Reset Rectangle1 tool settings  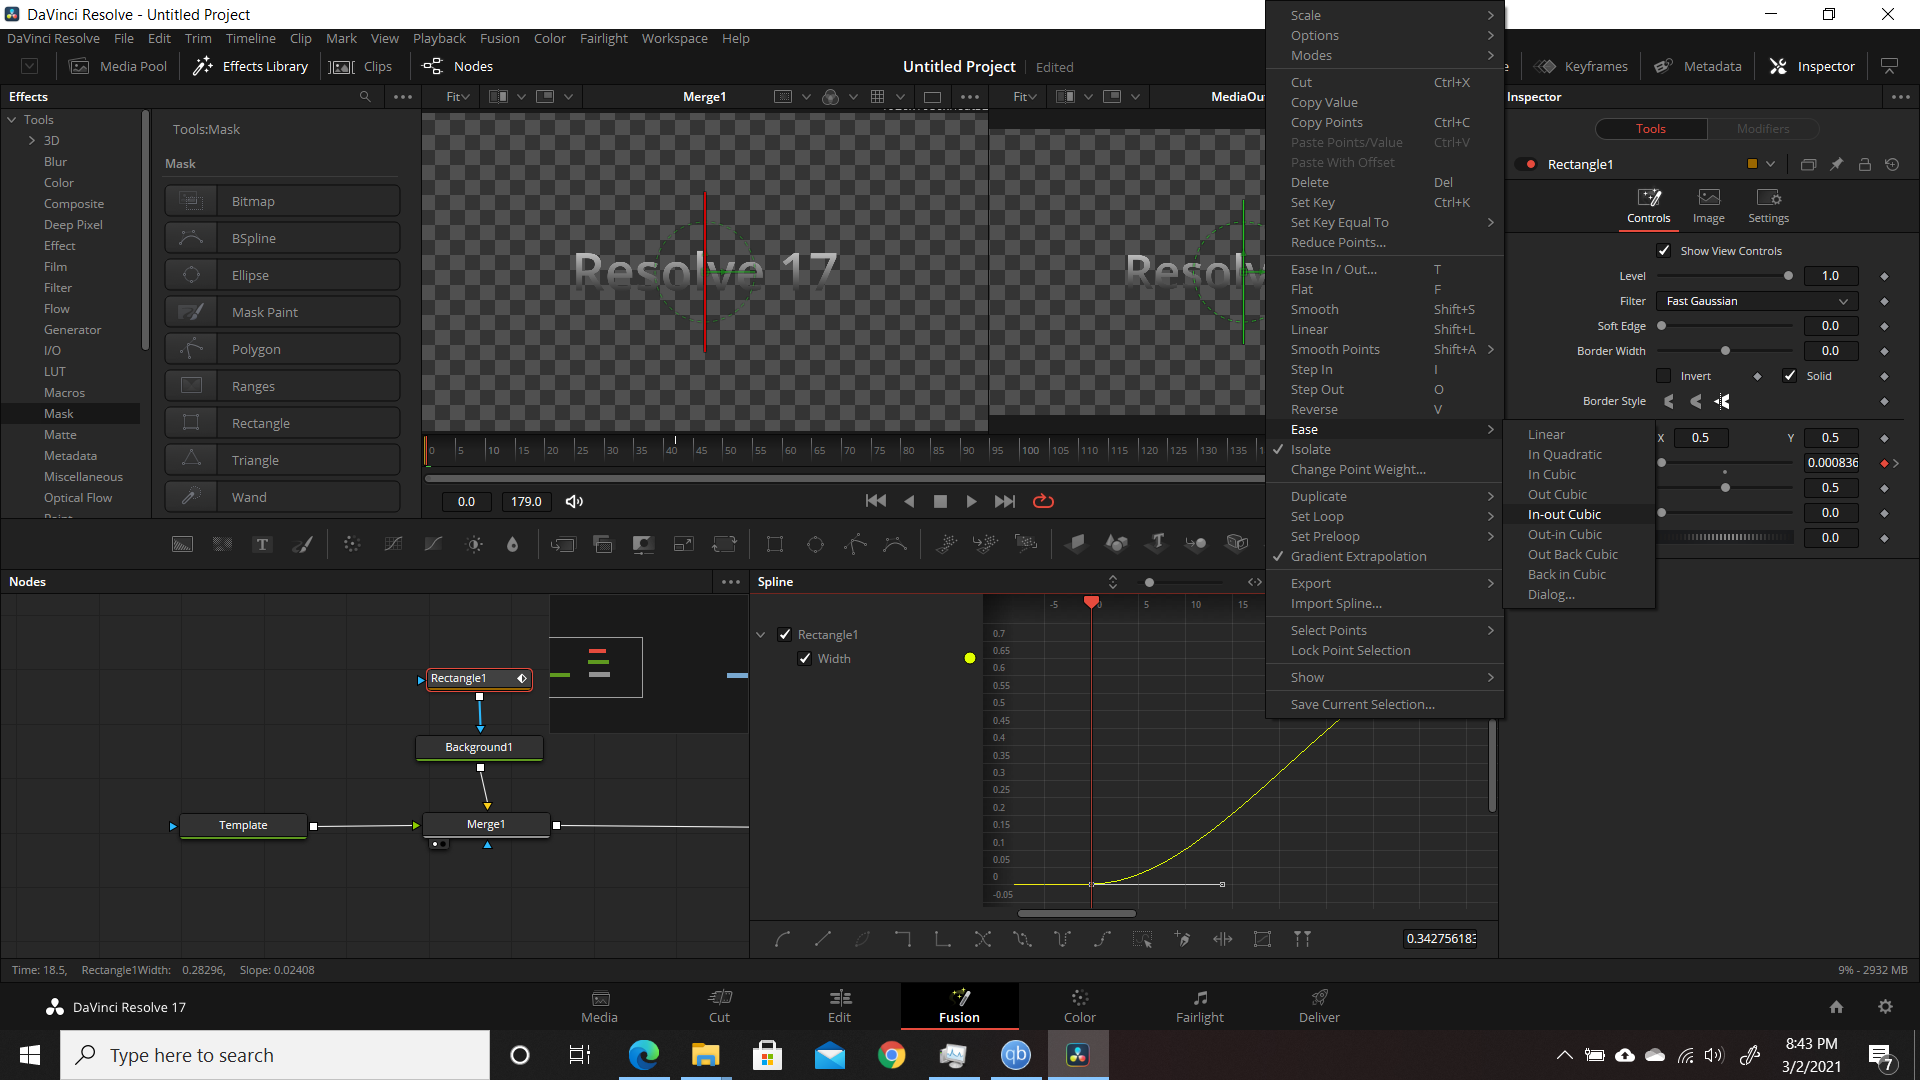coord(1892,164)
